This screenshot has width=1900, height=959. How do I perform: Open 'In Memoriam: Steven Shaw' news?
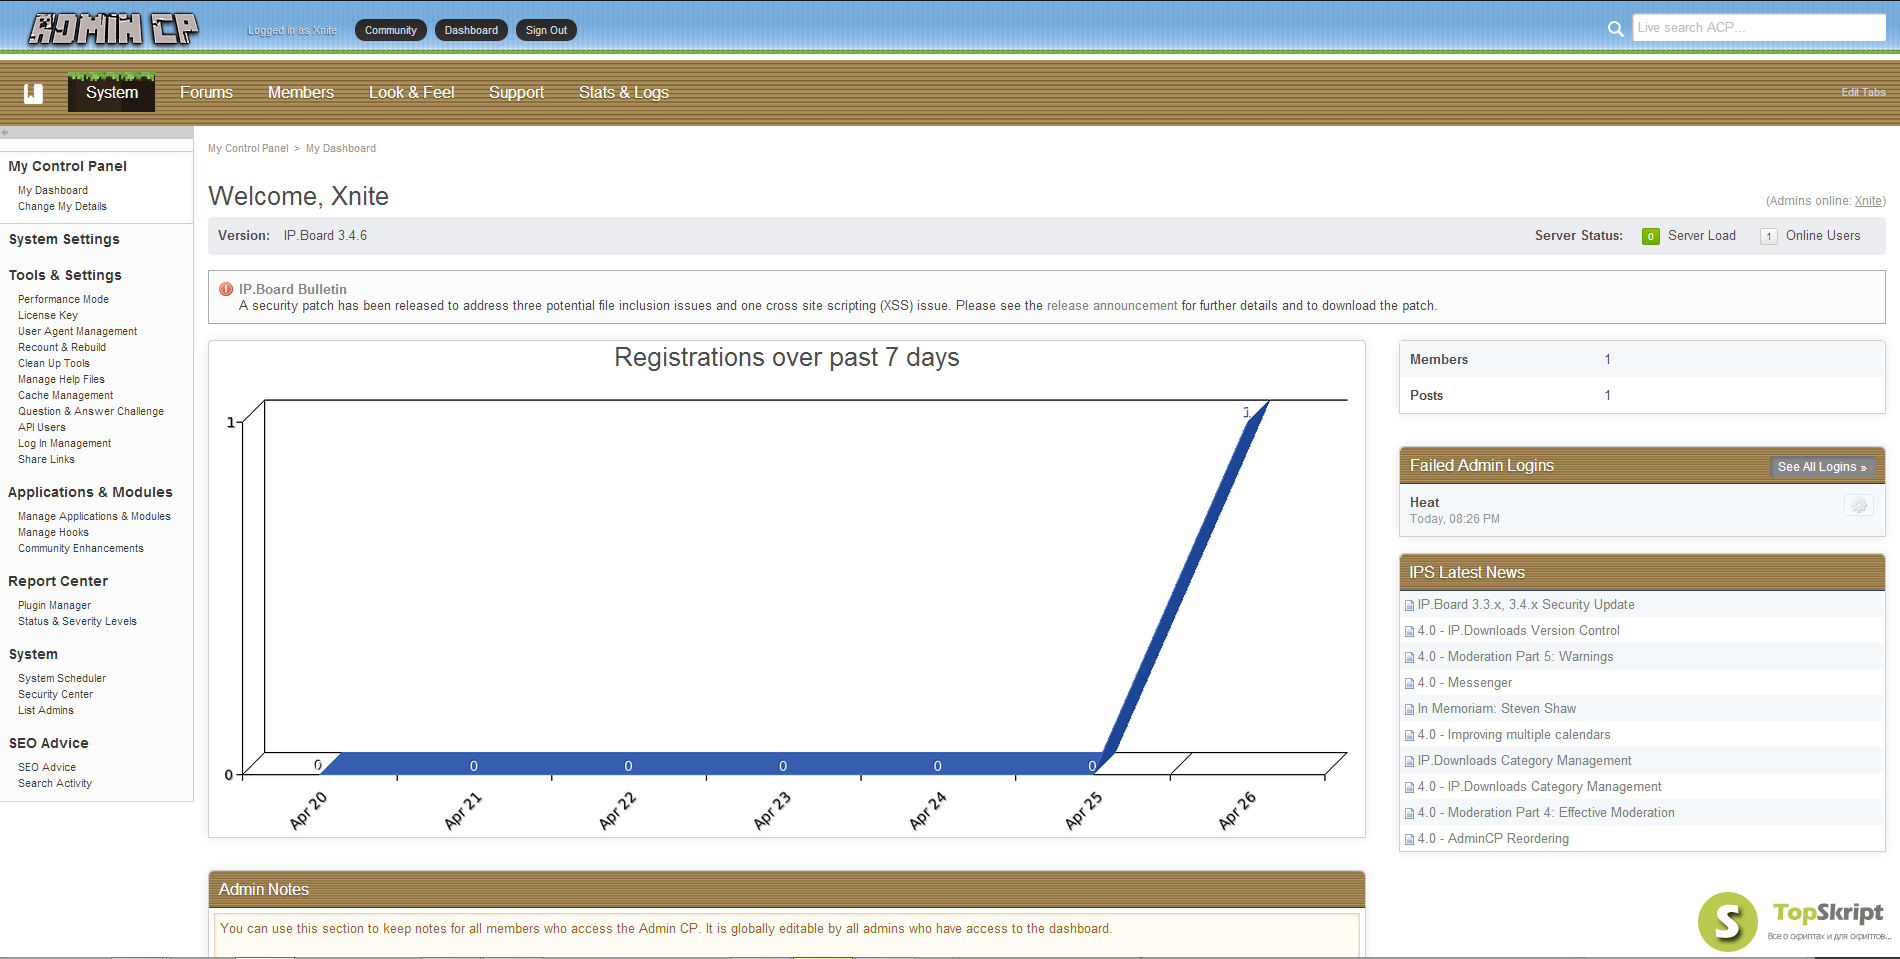1496,709
